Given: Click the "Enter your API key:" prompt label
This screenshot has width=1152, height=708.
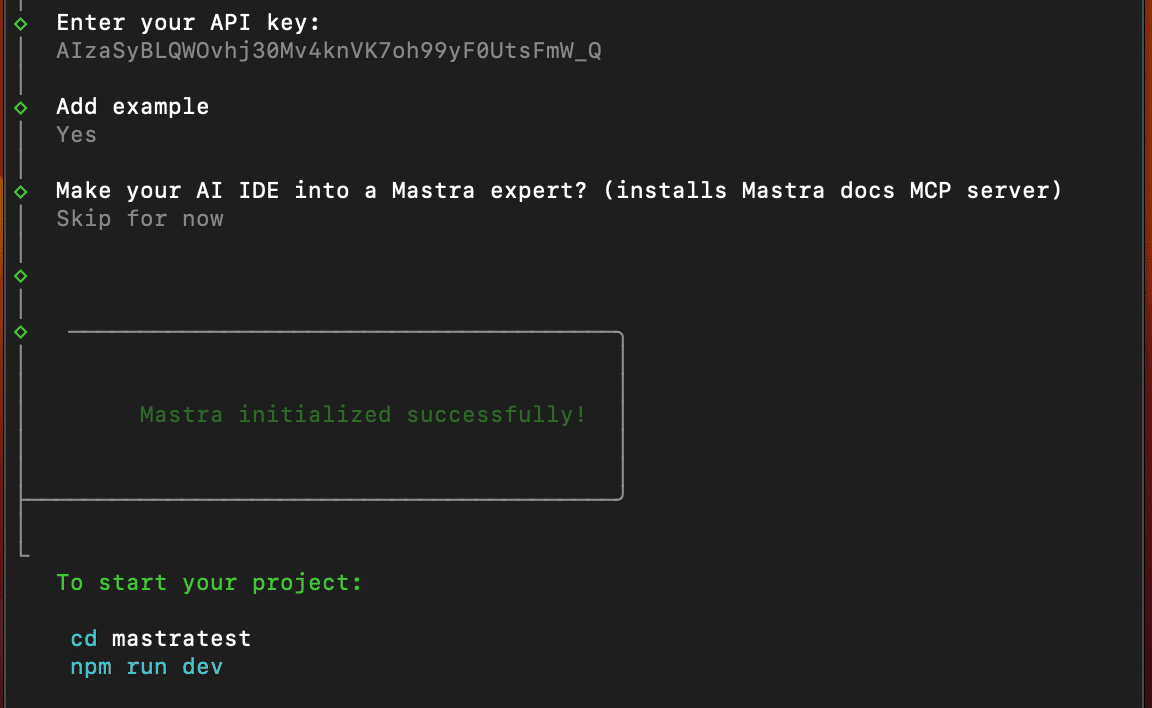Looking at the screenshot, I should 189,22.
